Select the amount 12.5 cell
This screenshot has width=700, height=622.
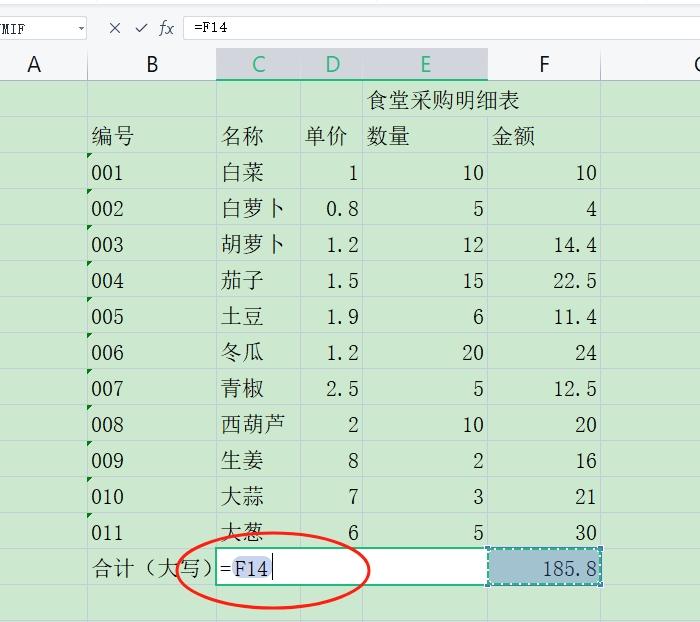[x=544, y=388]
